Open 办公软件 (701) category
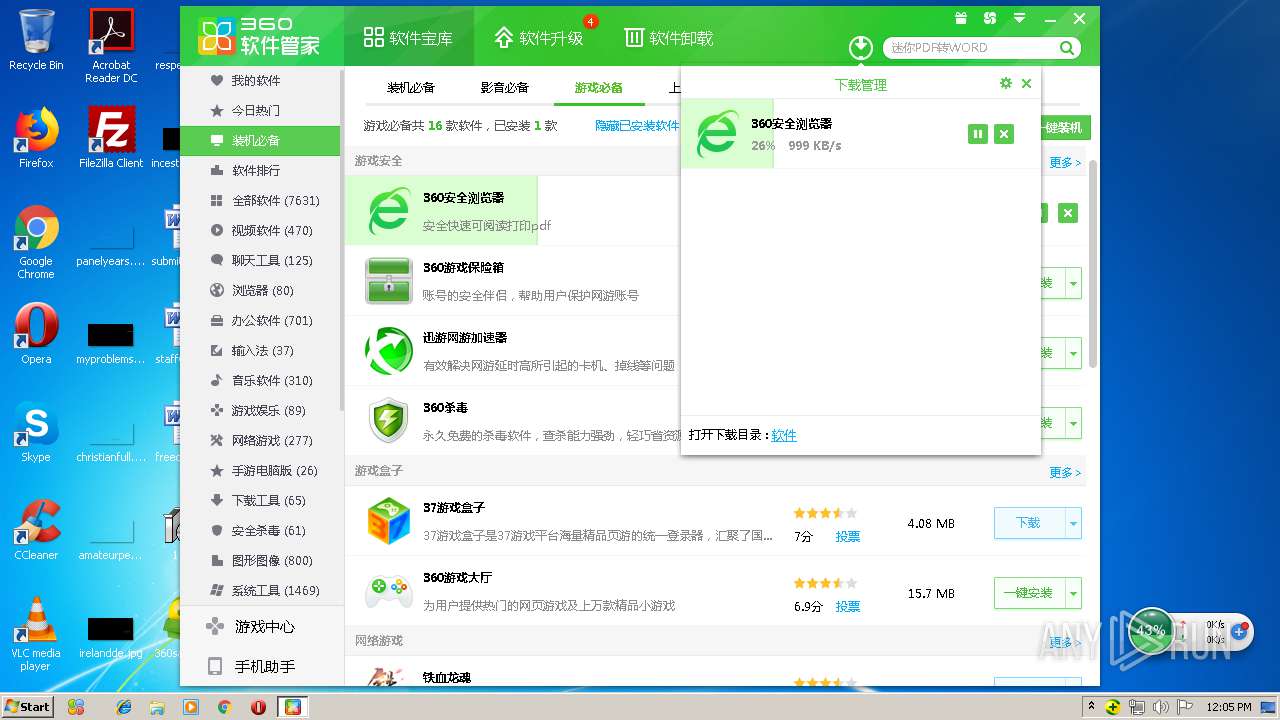1280x720 pixels. pos(260,321)
